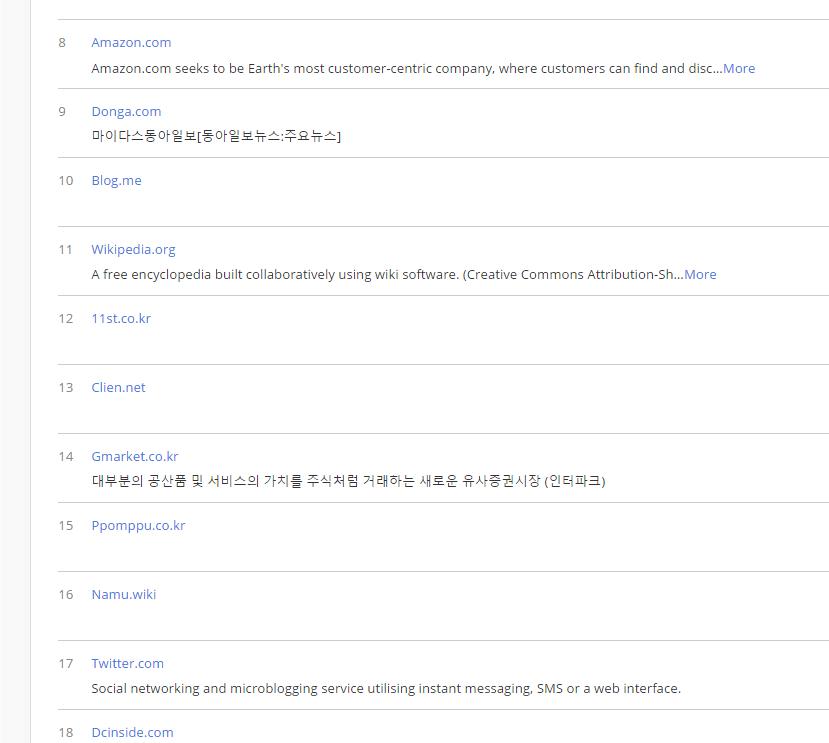Select the Clien.net link
Viewport: 829px width, 743px height.
[x=118, y=388]
